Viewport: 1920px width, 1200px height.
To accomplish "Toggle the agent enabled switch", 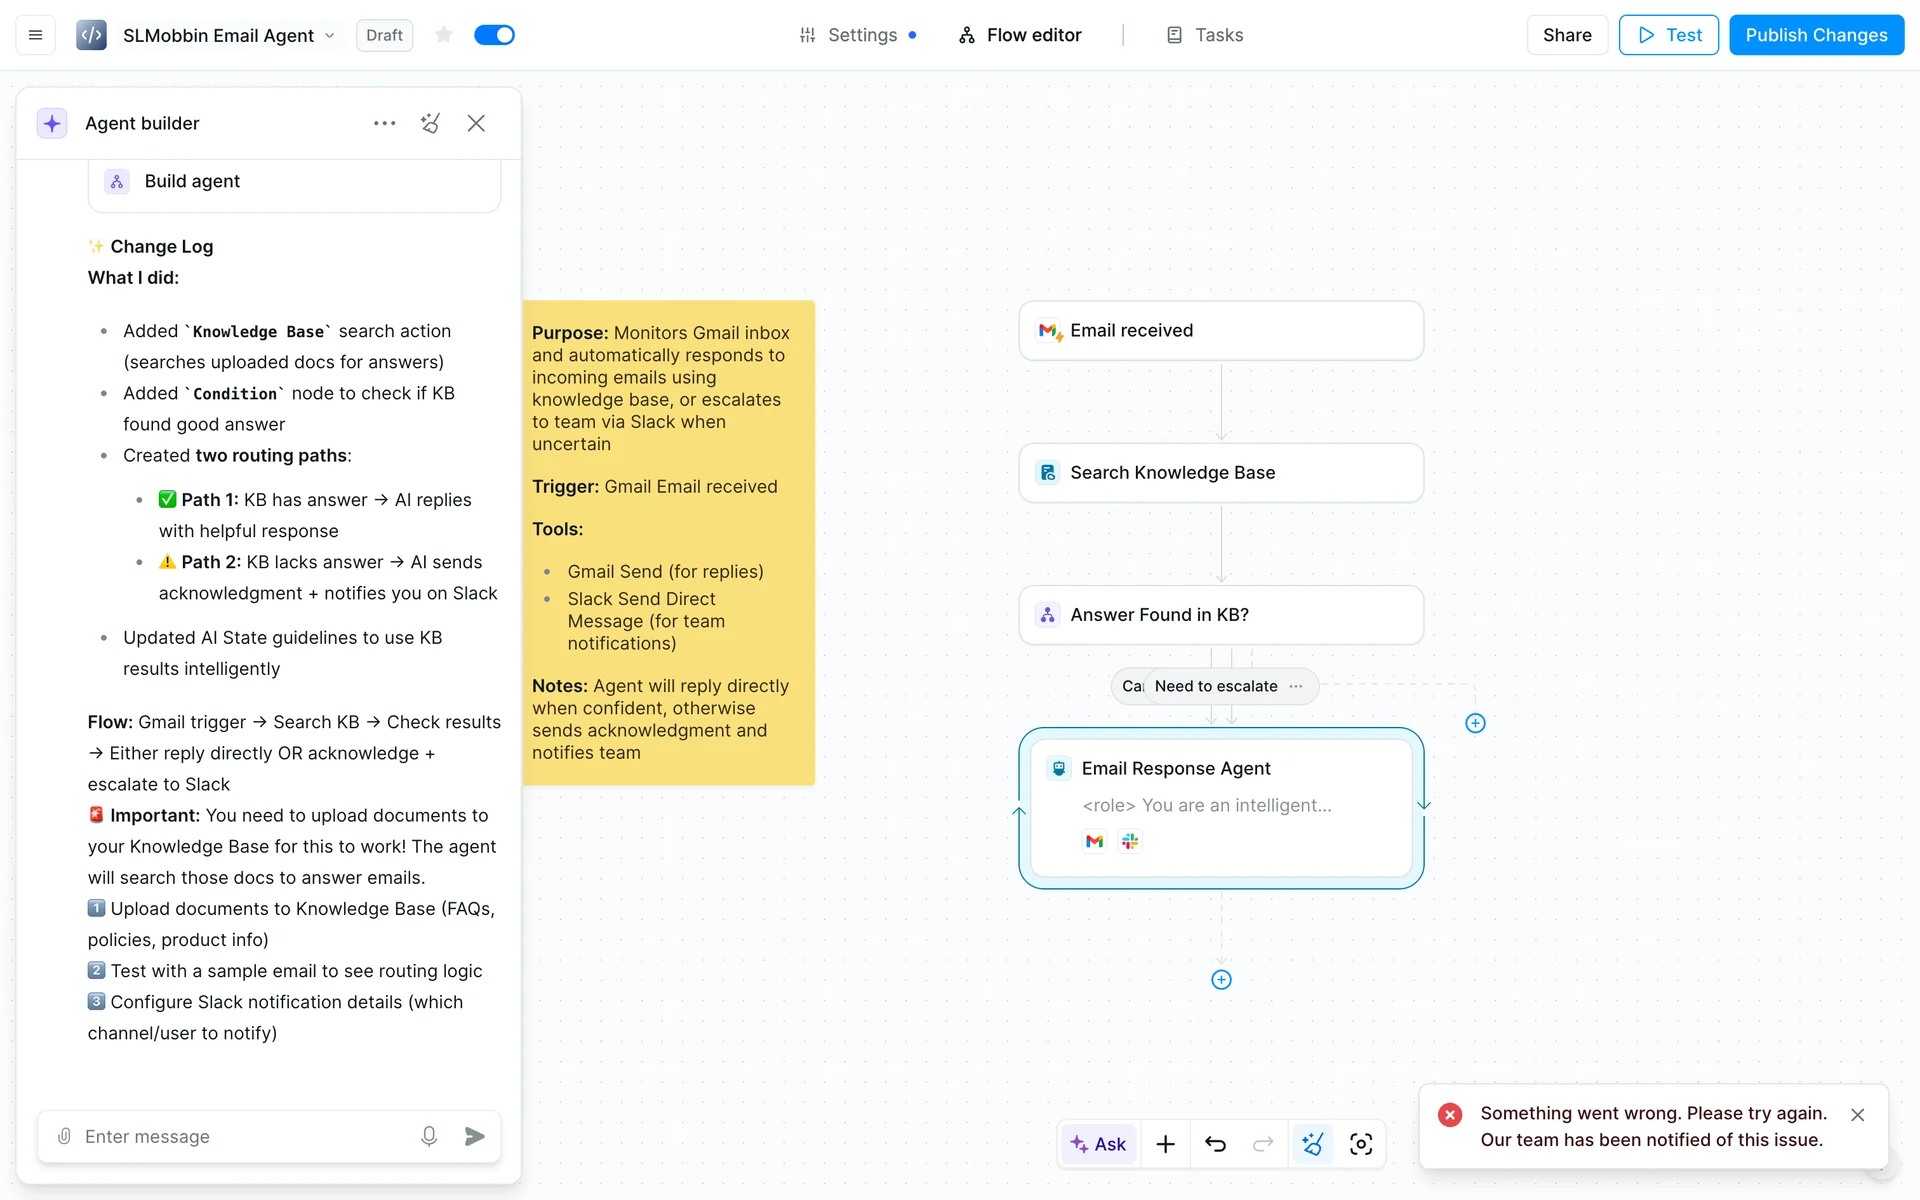I will coord(494,35).
